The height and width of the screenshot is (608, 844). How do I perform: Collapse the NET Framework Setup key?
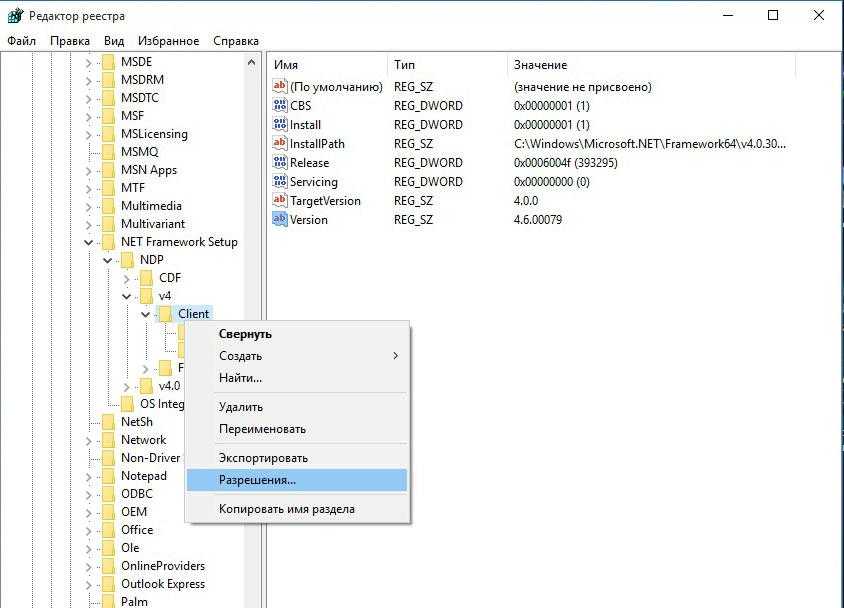(89, 242)
